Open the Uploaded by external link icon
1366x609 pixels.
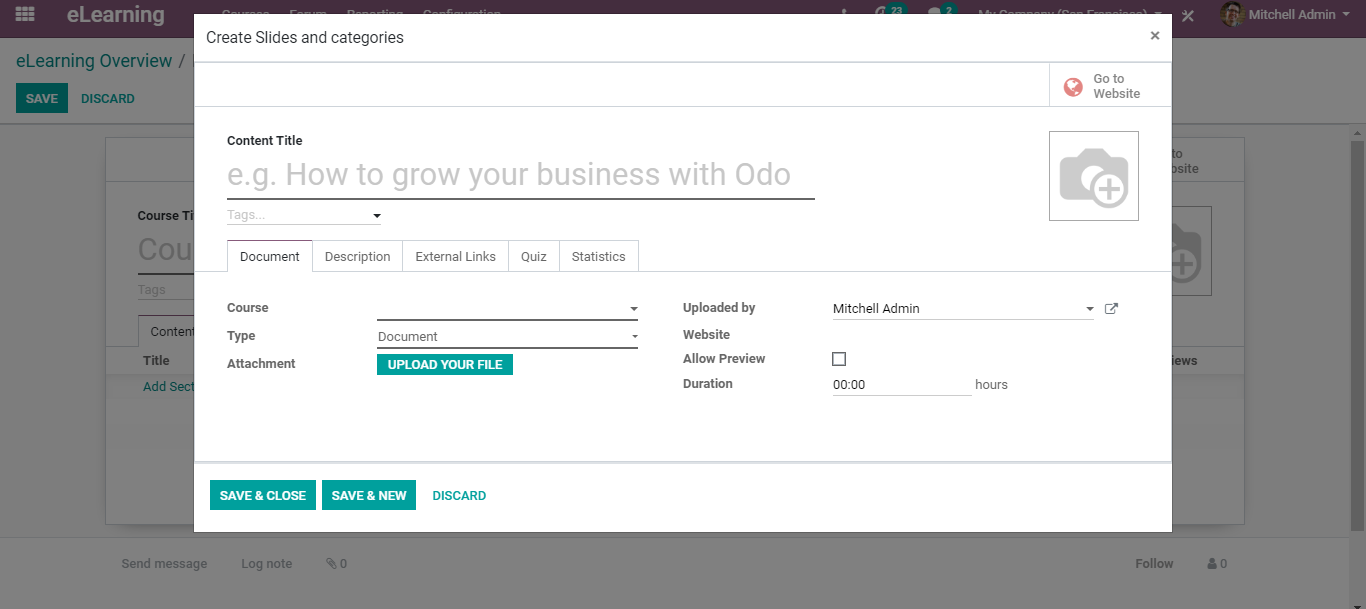(1111, 309)
